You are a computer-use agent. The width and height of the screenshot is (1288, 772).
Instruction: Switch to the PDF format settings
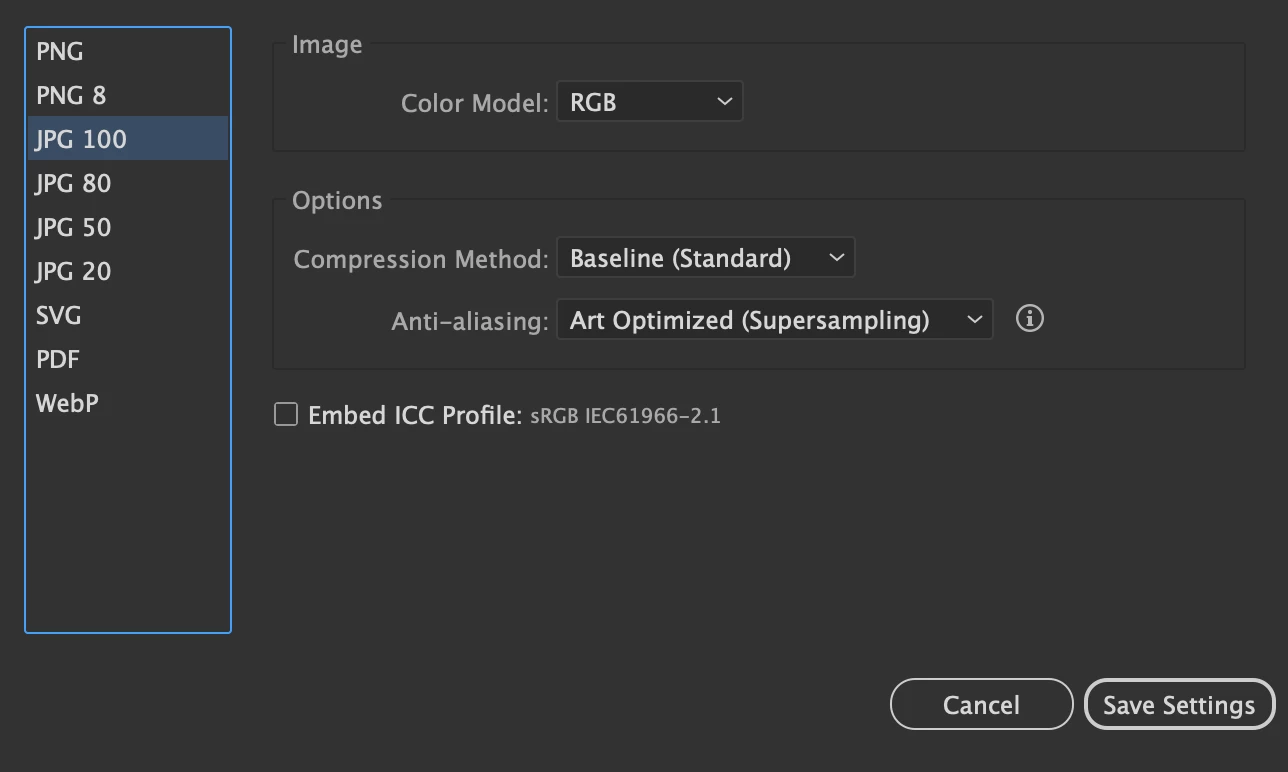tap(58, 360)
